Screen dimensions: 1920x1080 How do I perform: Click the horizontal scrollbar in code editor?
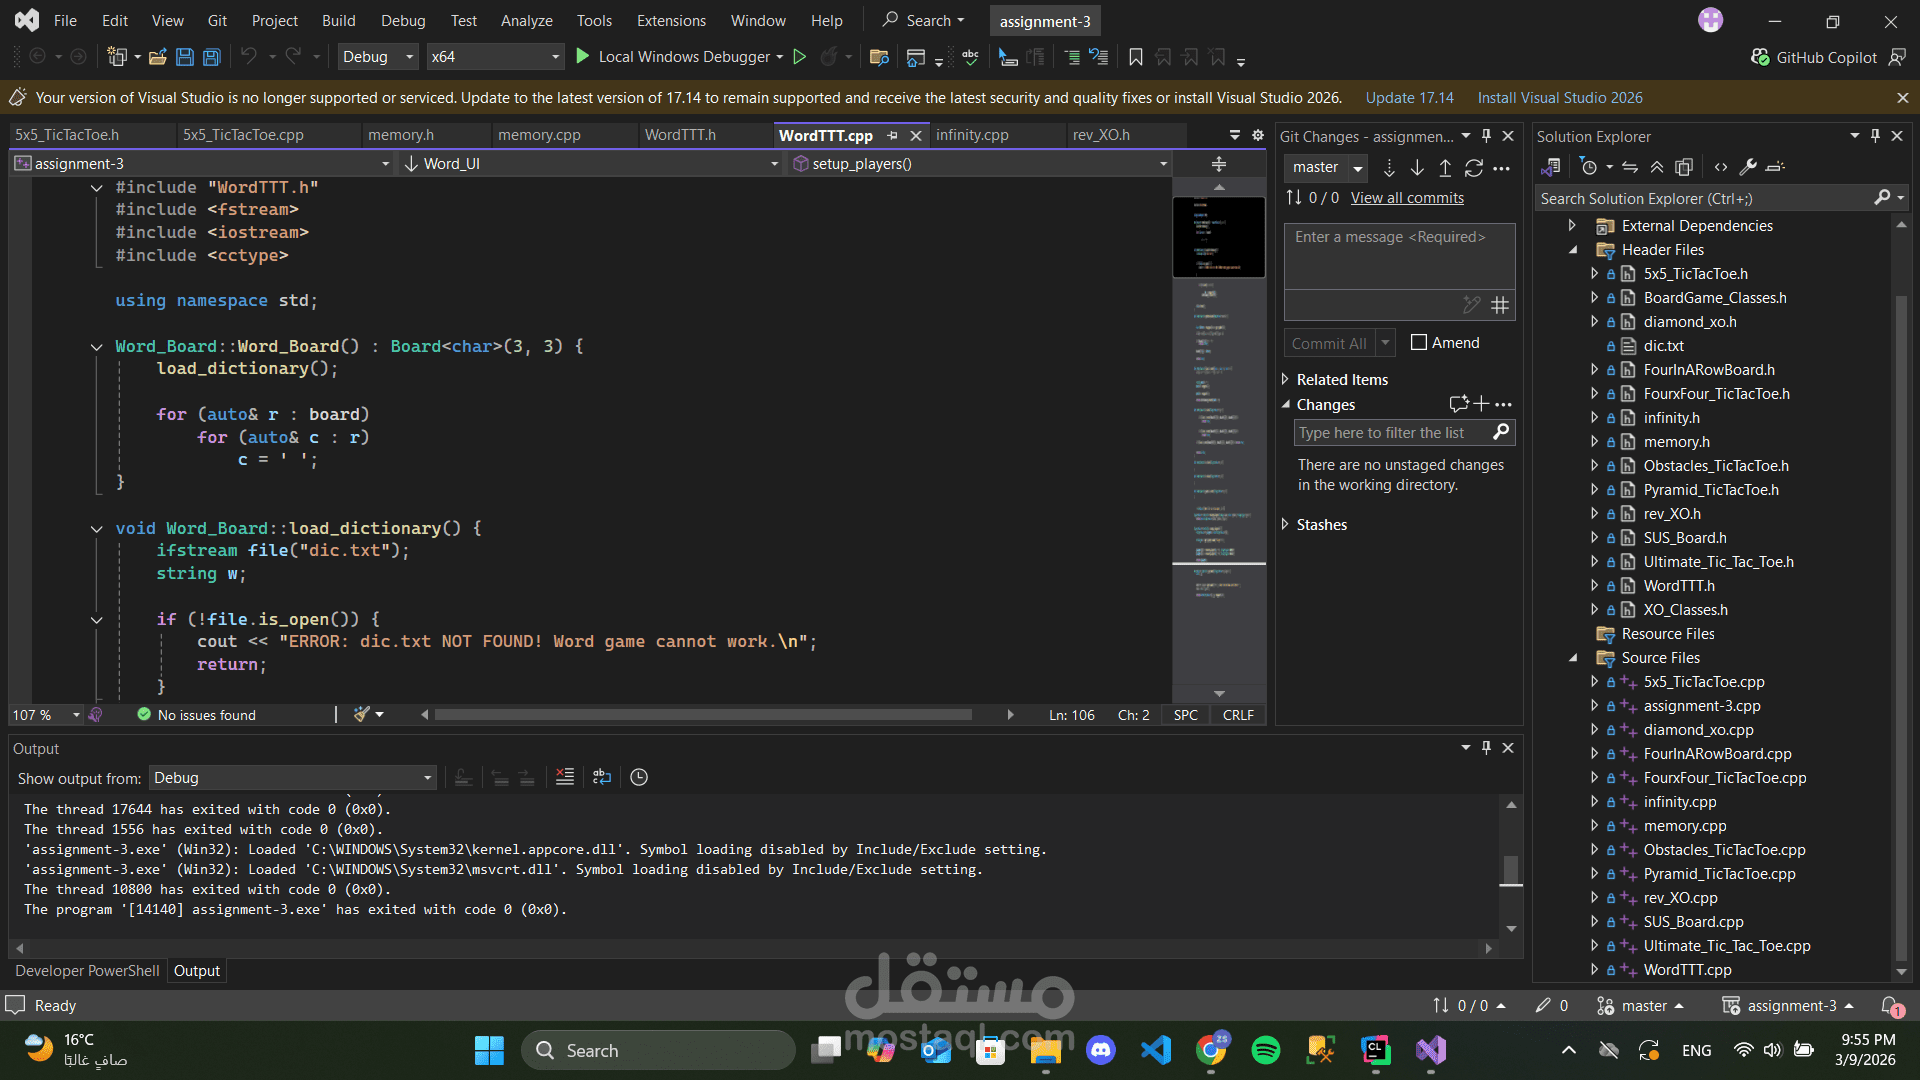702,715
